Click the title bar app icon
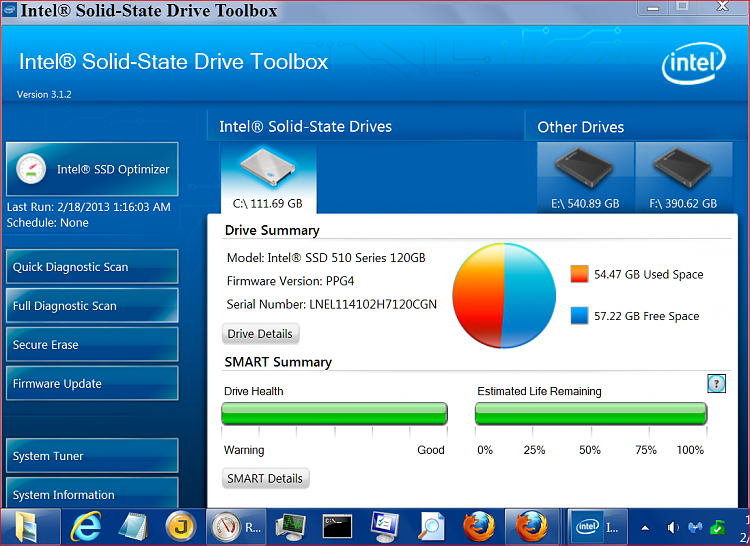The height and width of the screenshot is (546, 750). click(10, 10)
